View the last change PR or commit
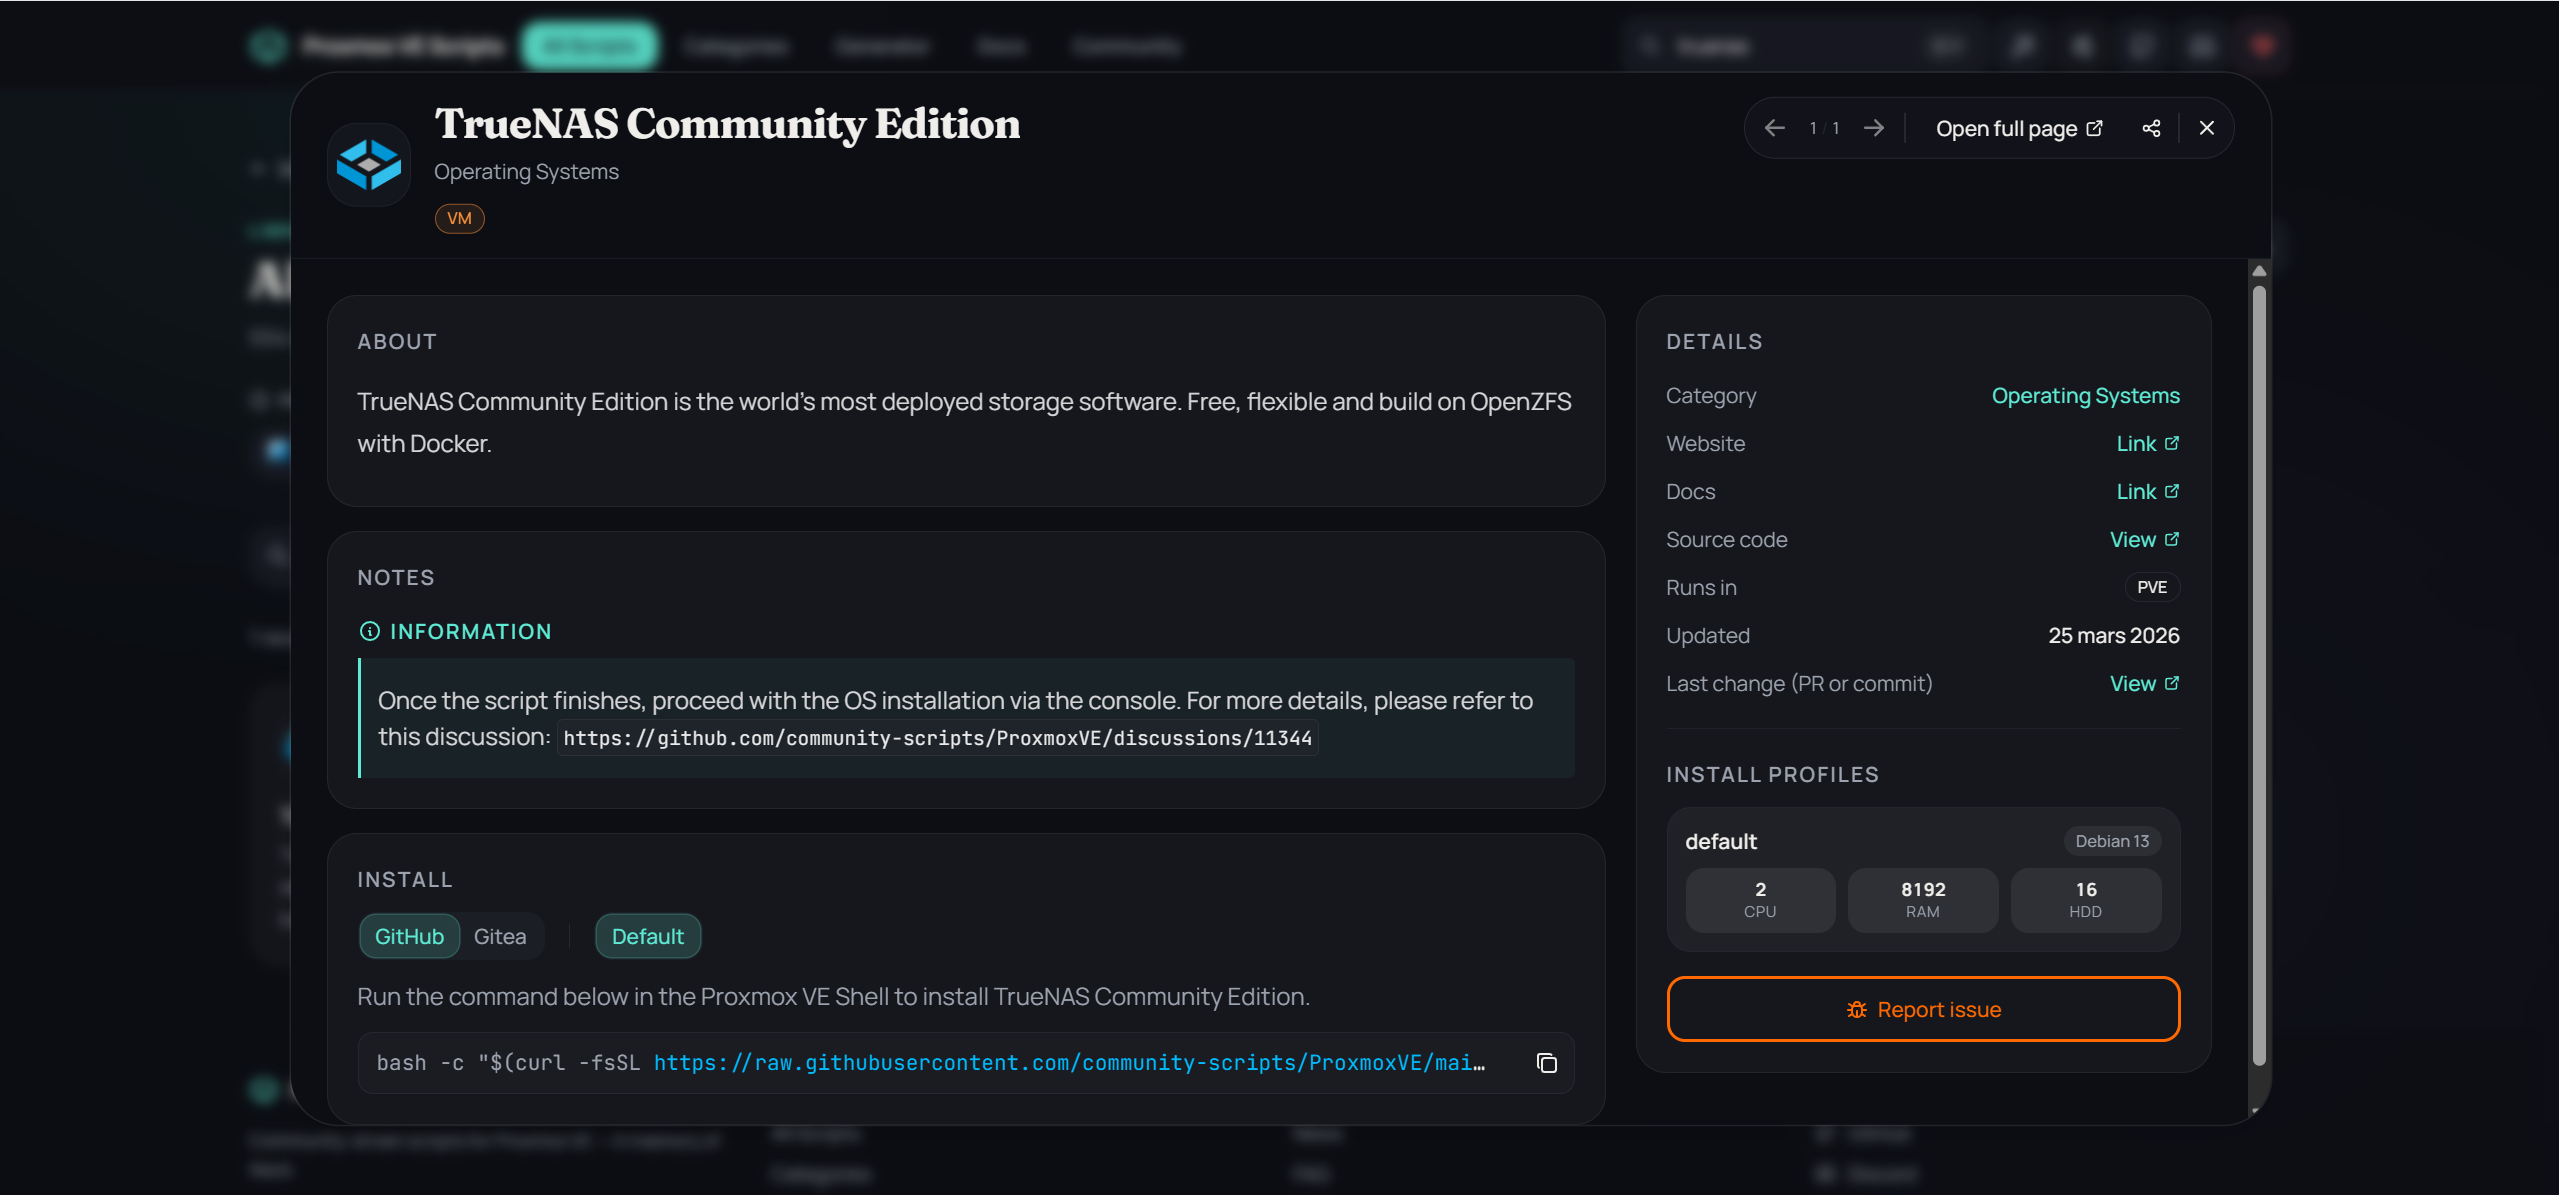Image resolution: width=2559 pixels, height=1195 pixels. [x=2145, y=683]
